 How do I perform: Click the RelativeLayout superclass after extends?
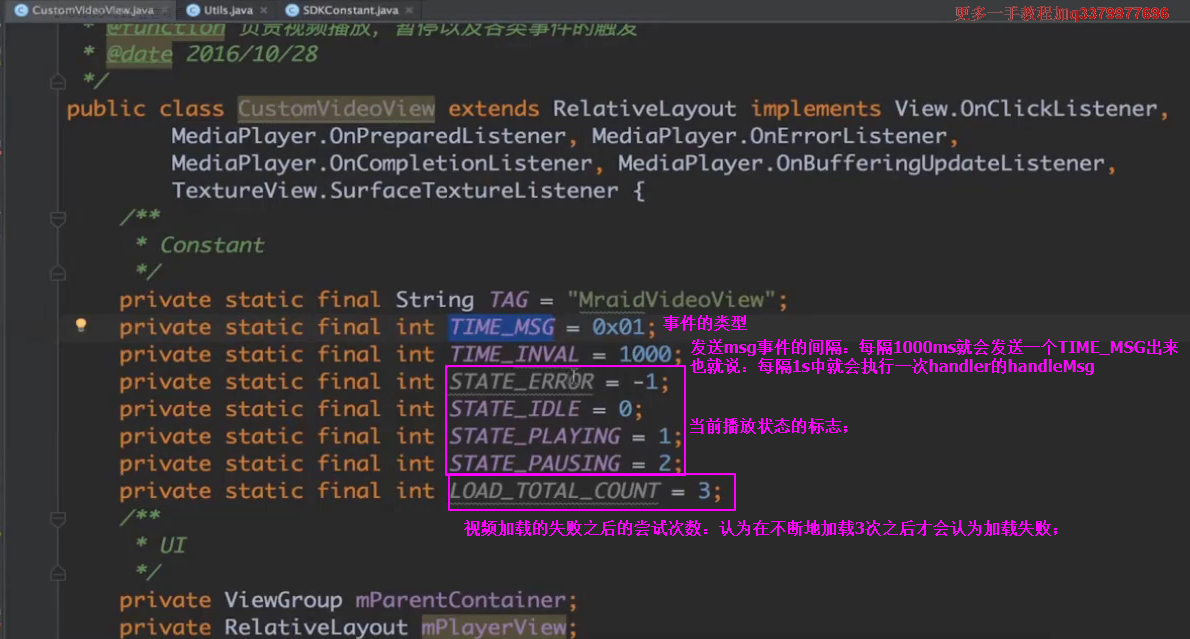[x=644, y=109]
